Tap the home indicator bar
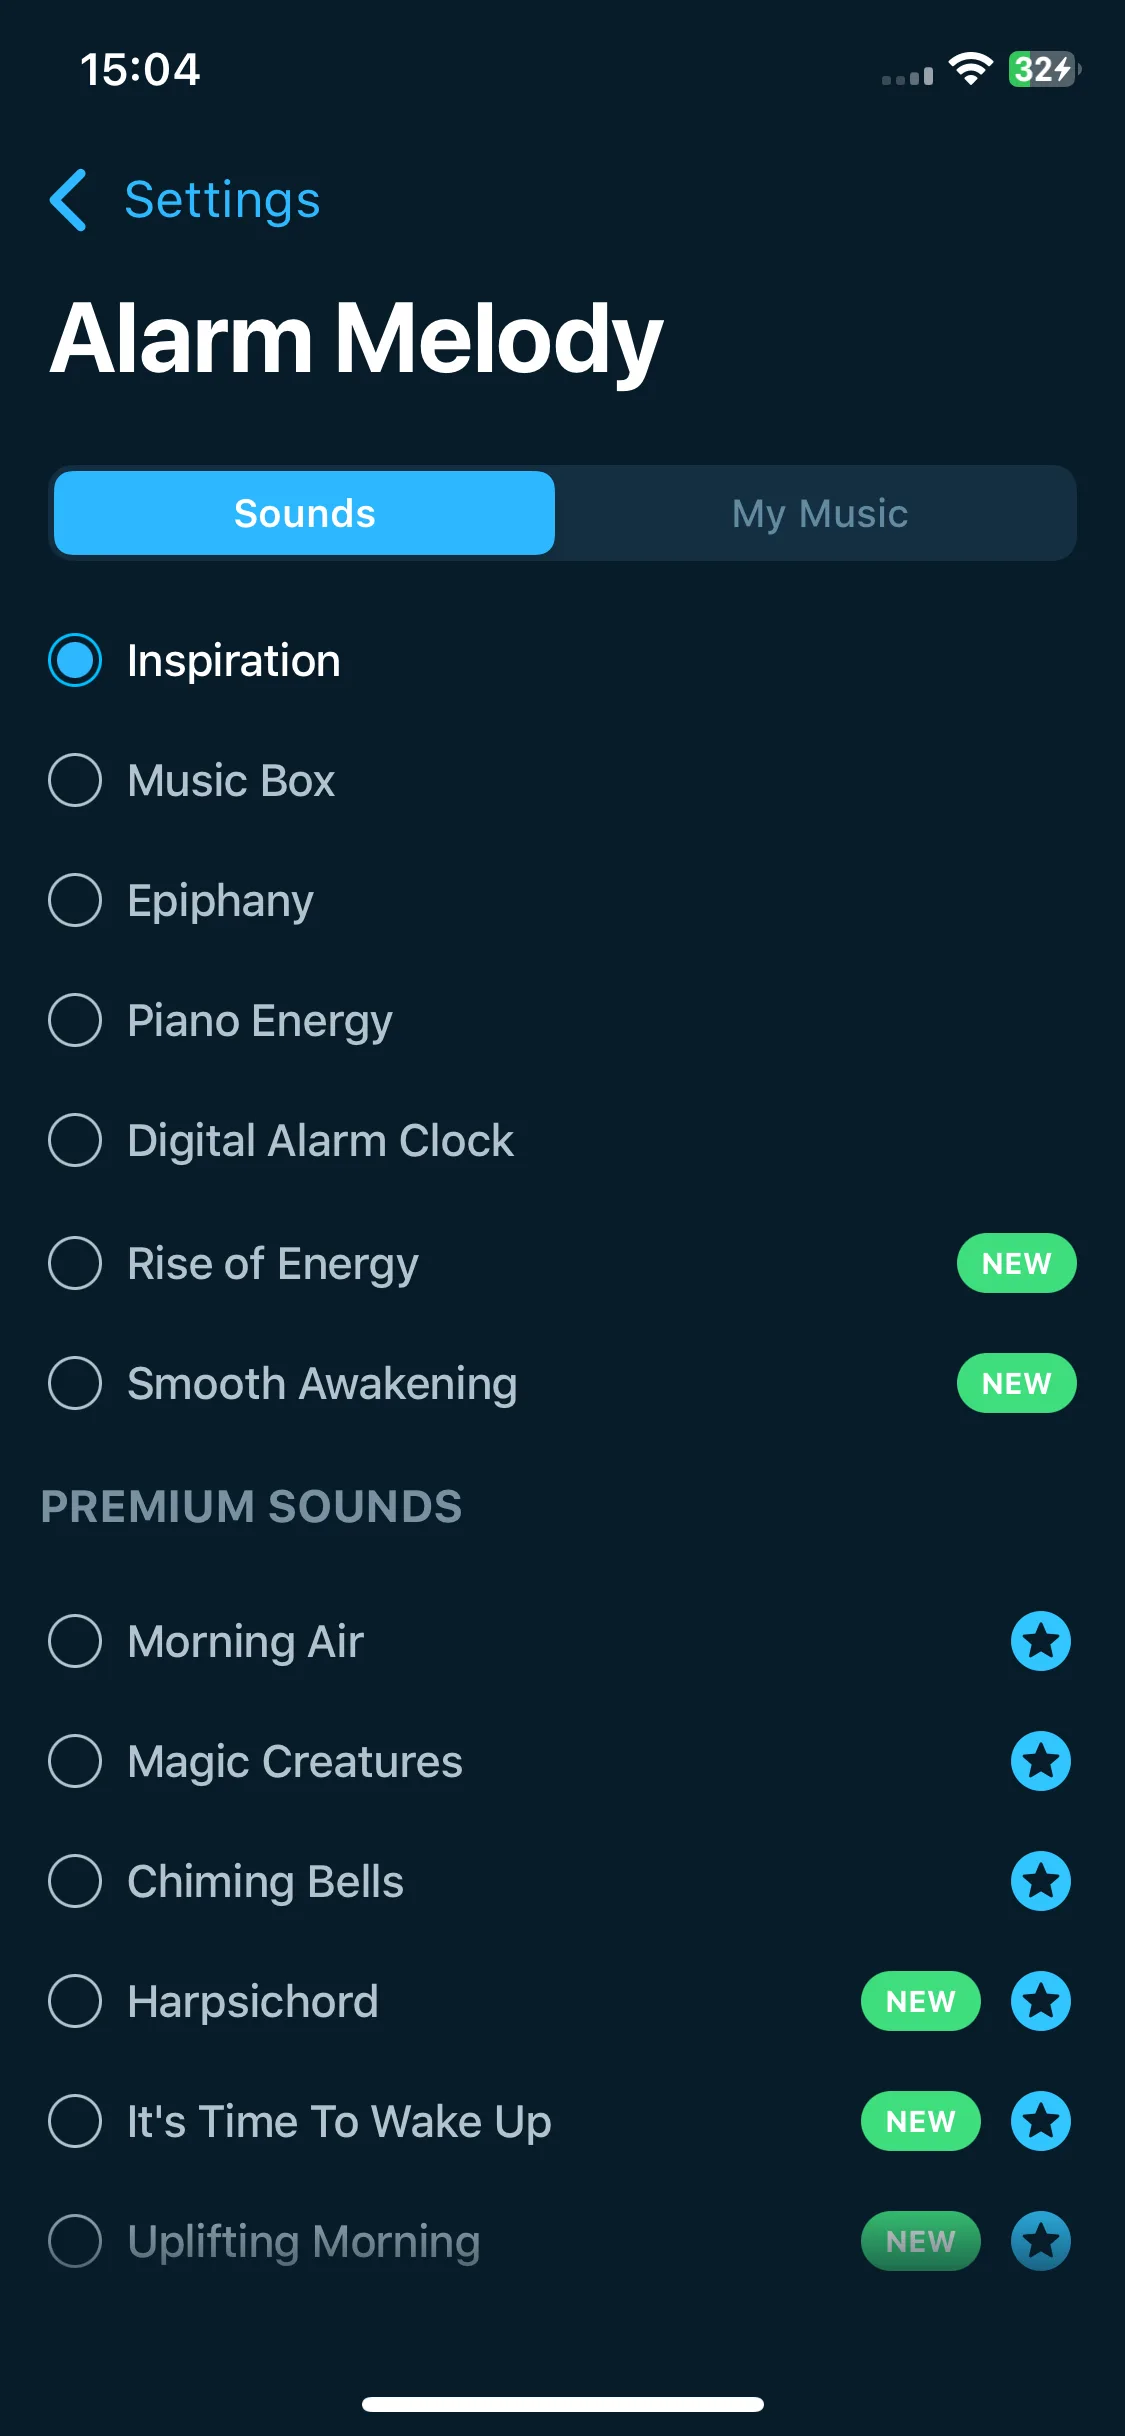 click(x=563, y=2404)
